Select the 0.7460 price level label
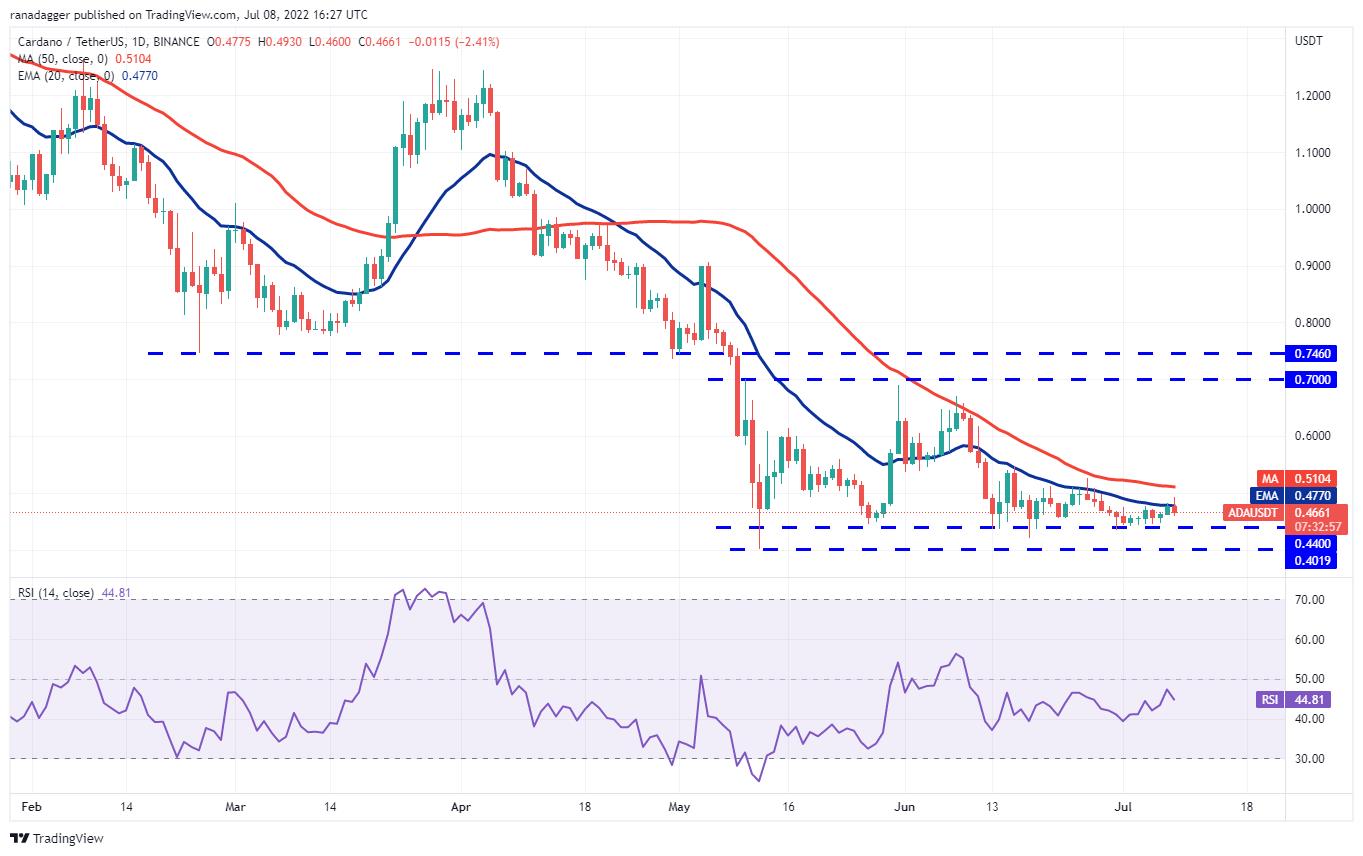The image size is (1363, 856). (x=1311, y=353)
